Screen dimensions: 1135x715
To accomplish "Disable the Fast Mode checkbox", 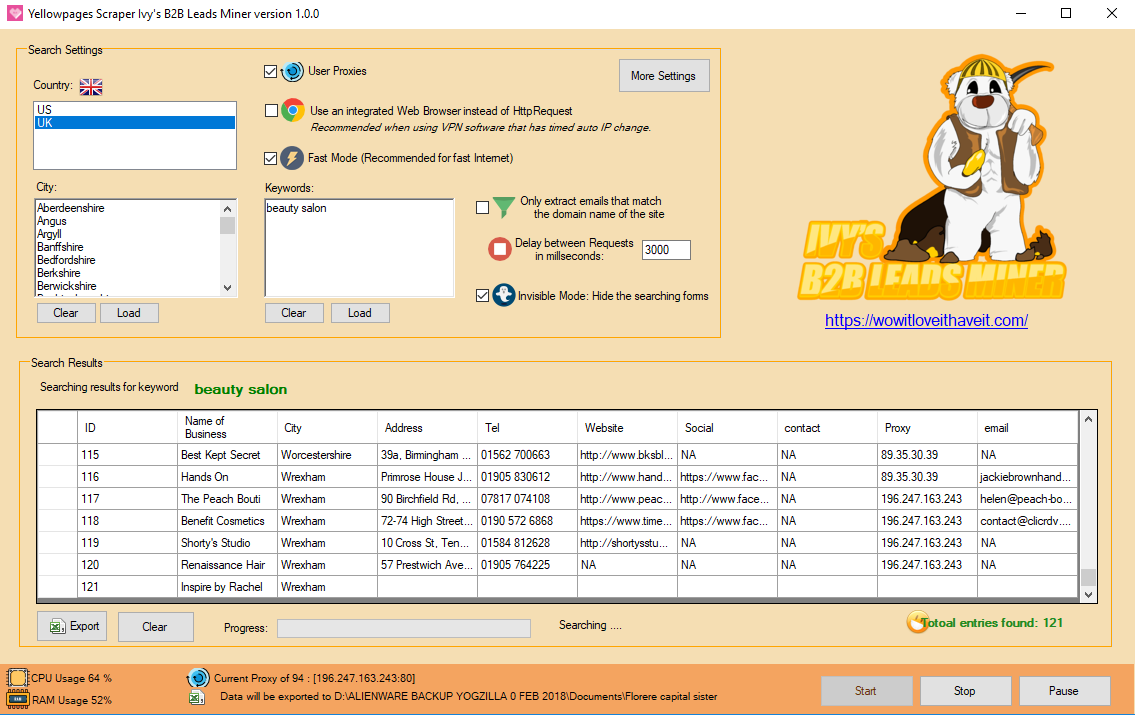I will pos(270,158).
